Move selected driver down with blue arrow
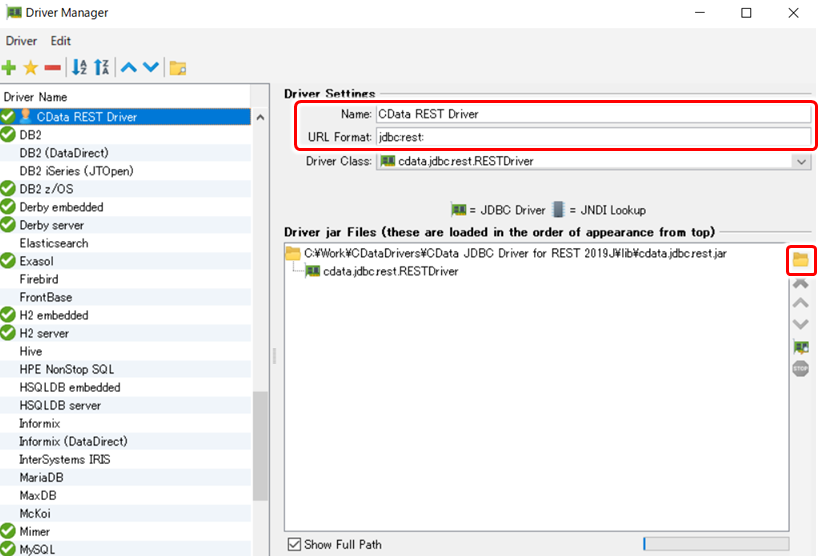Screen dimensions: 825x556 [151, 67]
